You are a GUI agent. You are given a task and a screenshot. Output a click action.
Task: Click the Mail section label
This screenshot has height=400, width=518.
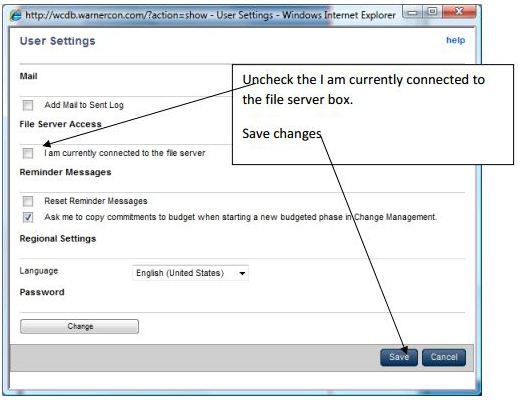click(x=28, y=76)
